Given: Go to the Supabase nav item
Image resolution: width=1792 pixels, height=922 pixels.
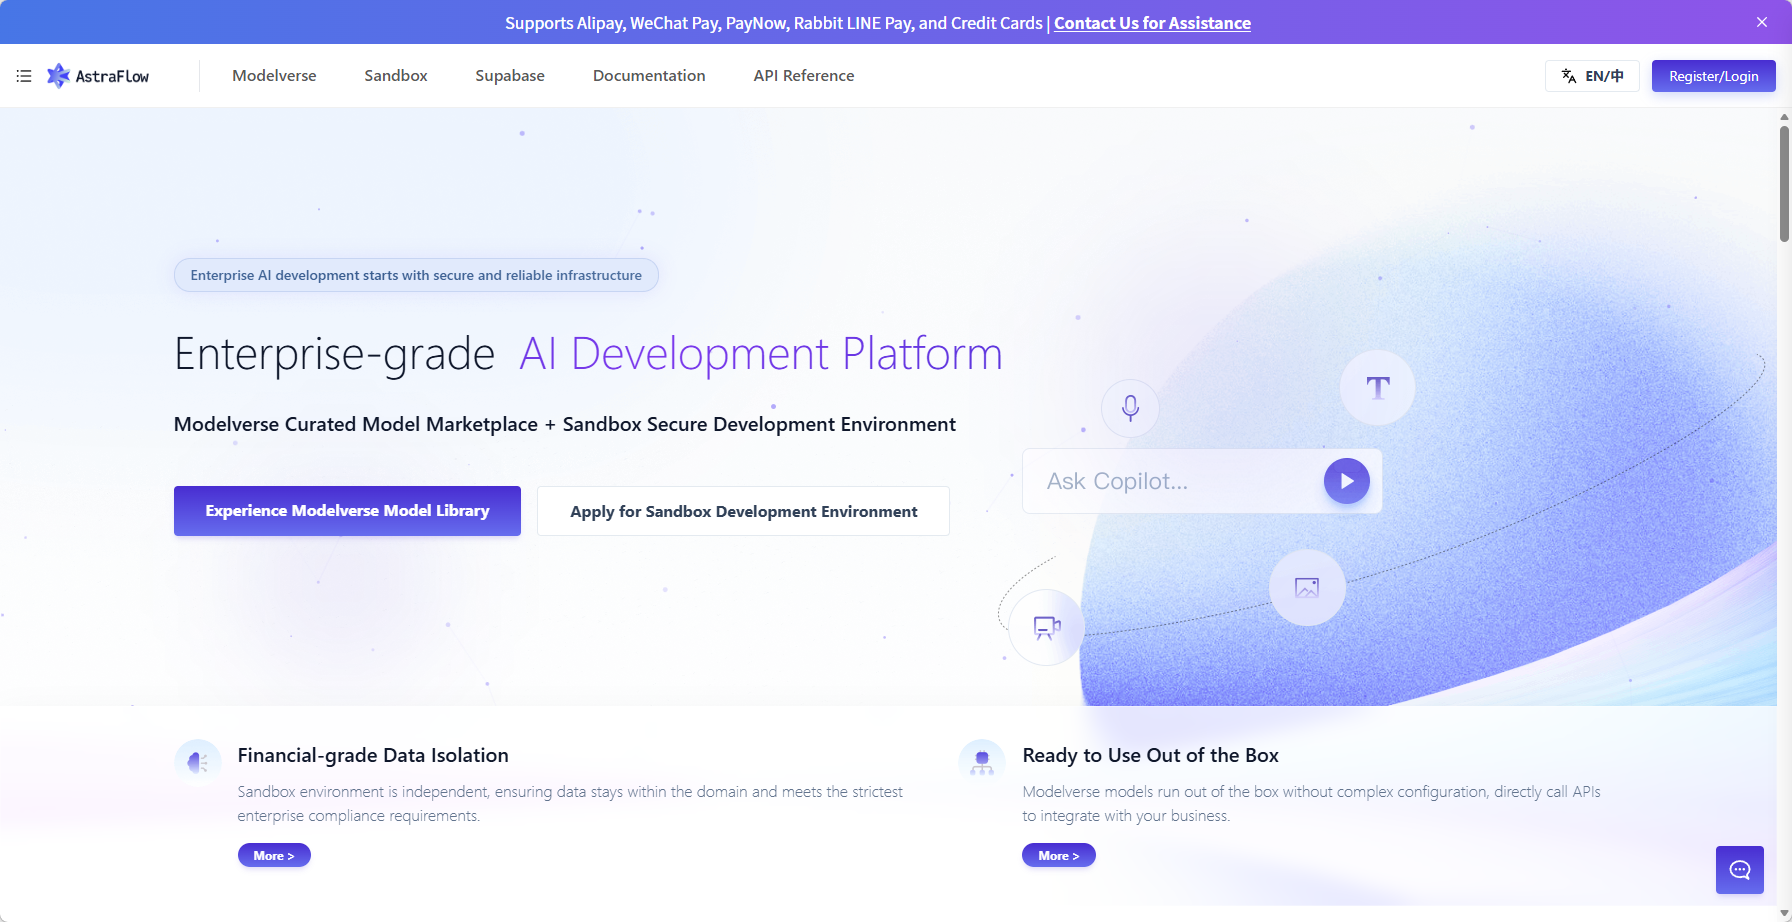Looking at the screenshot, I should click(x=510, y=76).
